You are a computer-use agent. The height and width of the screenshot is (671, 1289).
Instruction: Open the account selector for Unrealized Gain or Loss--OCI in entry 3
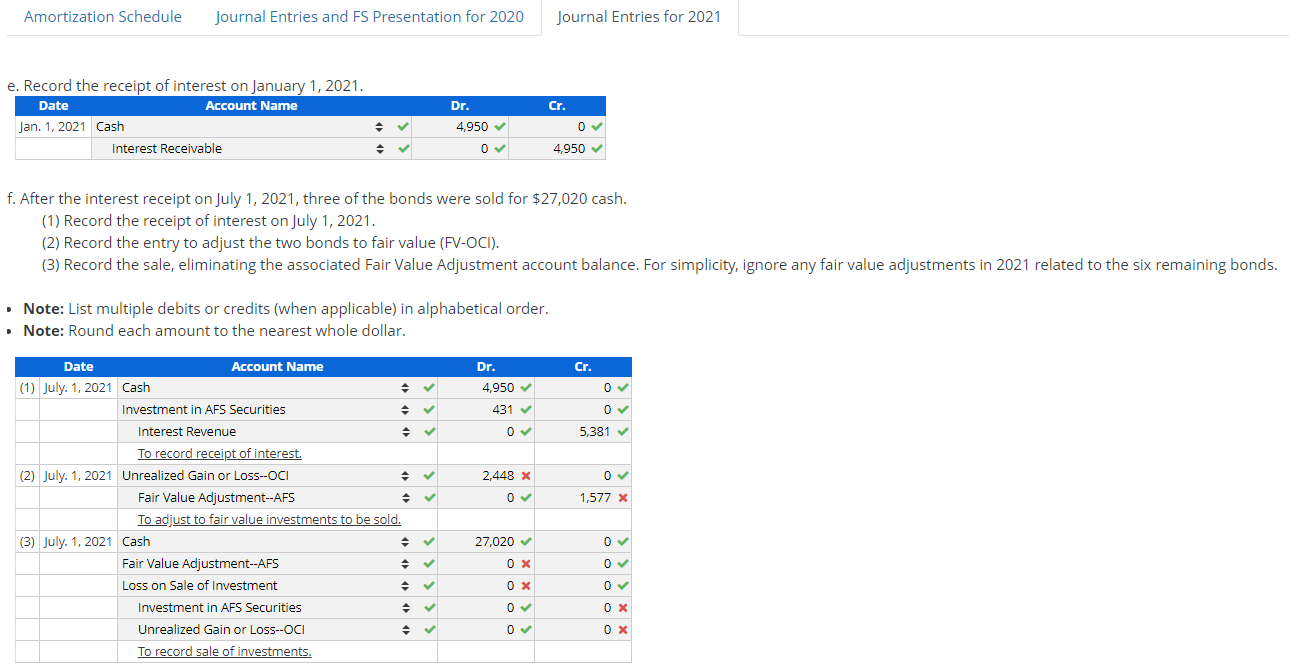(x=406, y=629)
